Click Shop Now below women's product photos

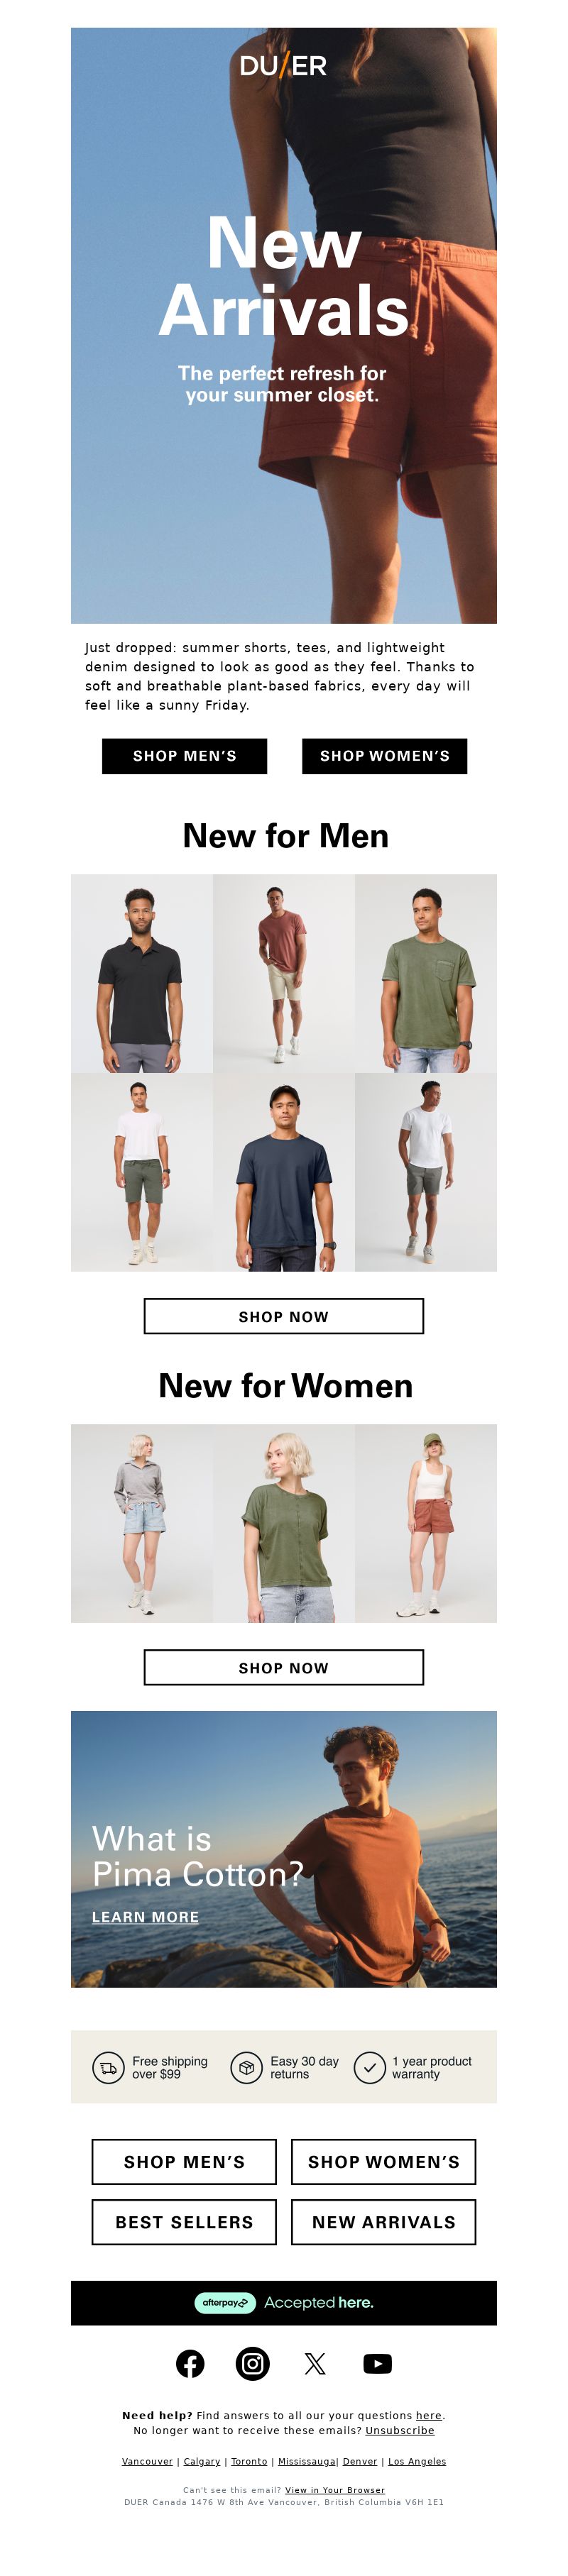284,1667
